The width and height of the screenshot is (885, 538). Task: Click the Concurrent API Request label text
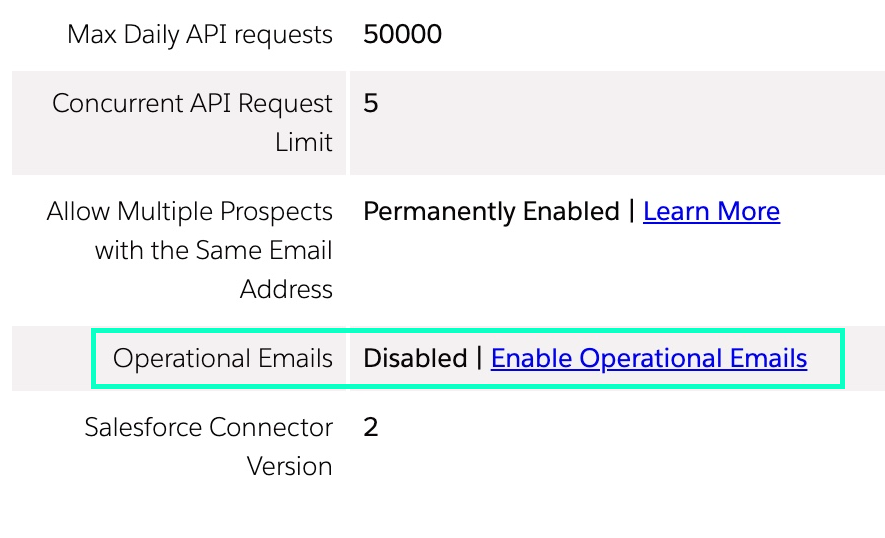click(x=192, y=103)
